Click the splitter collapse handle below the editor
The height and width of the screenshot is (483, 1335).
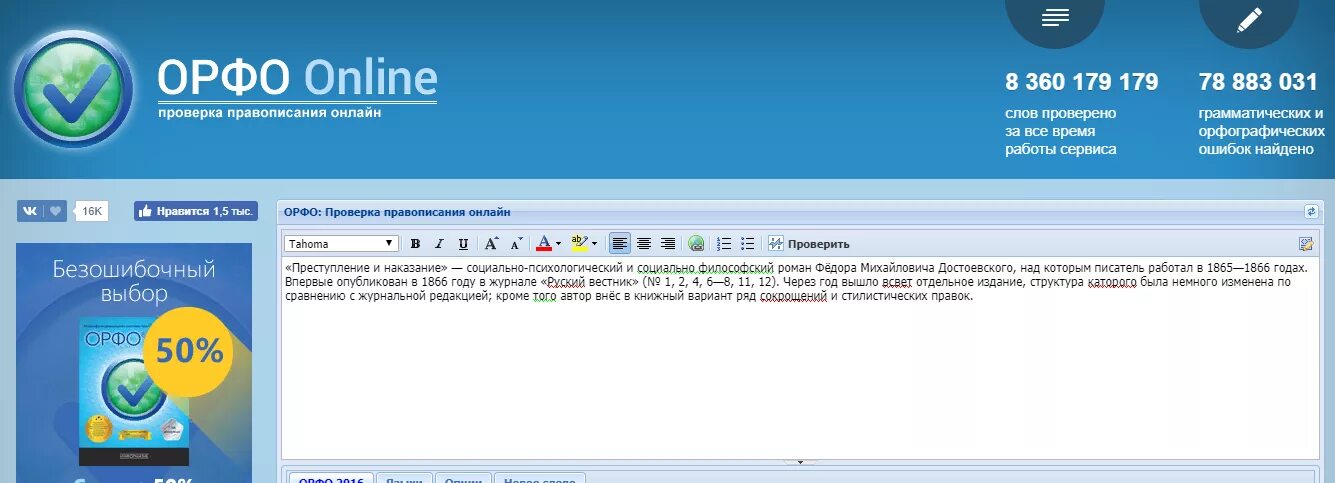800,462
